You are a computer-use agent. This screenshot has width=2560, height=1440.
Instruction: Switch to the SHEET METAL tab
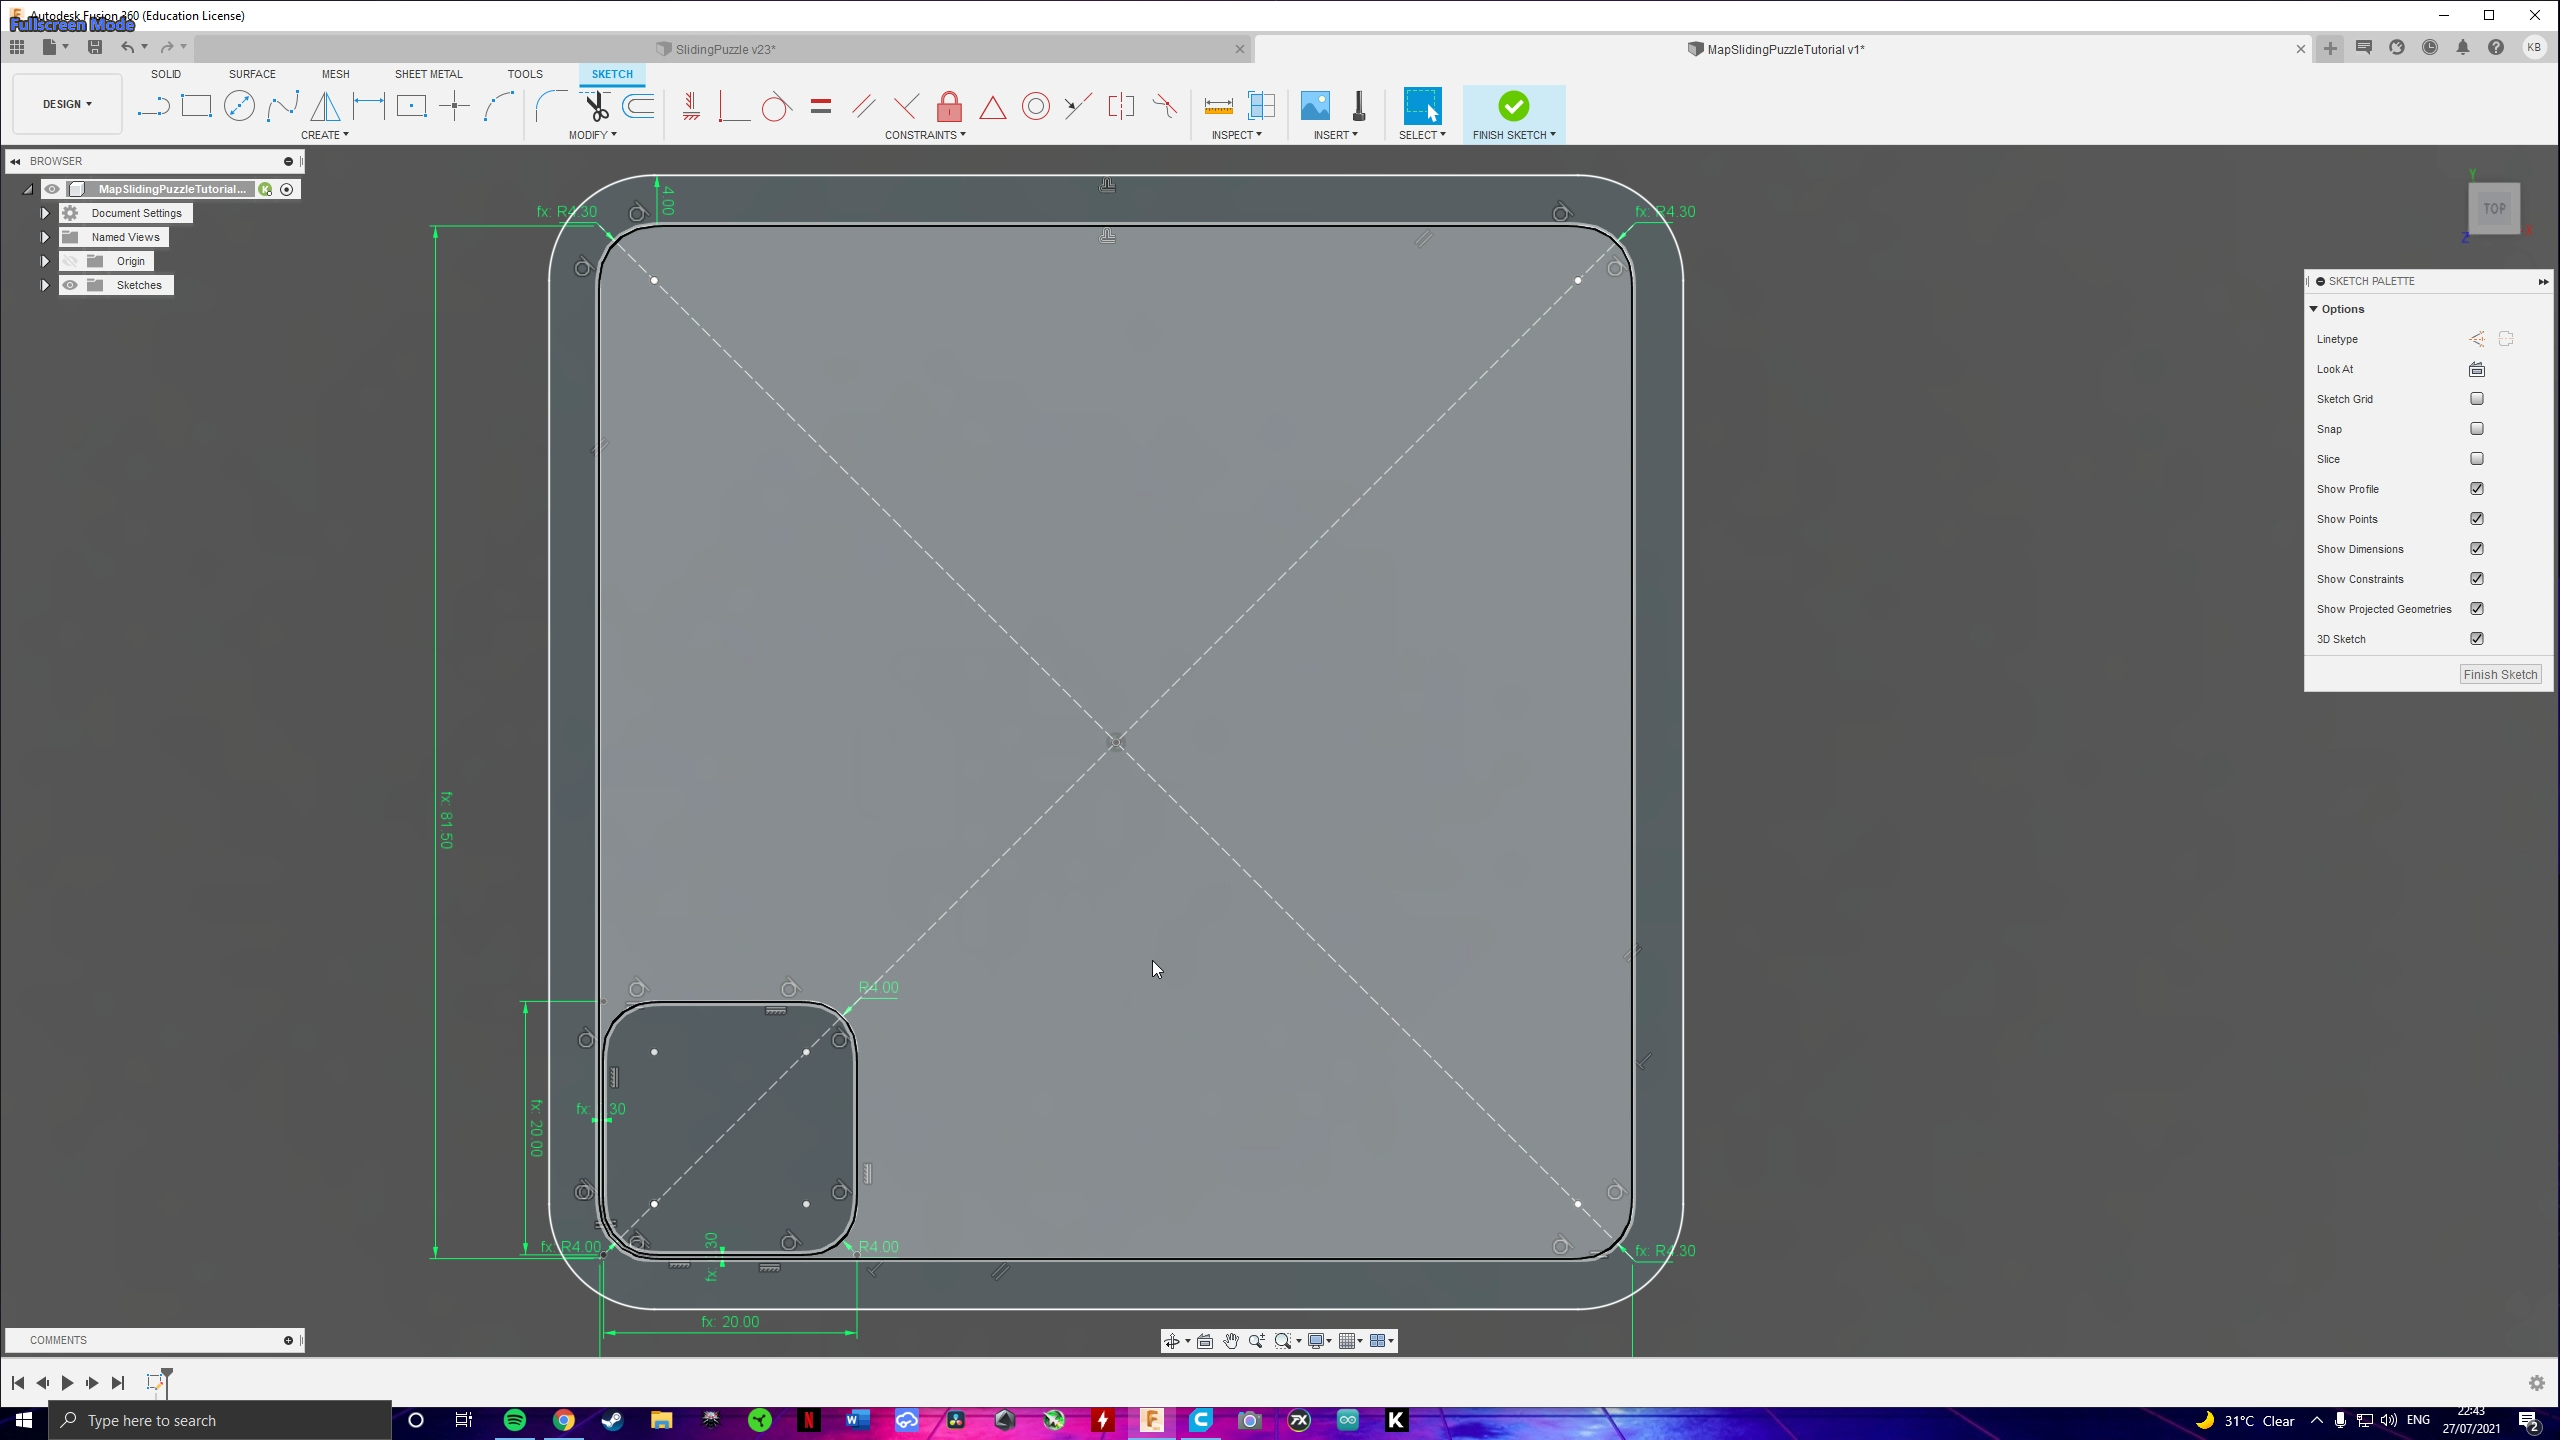click(x=428, y=73)
